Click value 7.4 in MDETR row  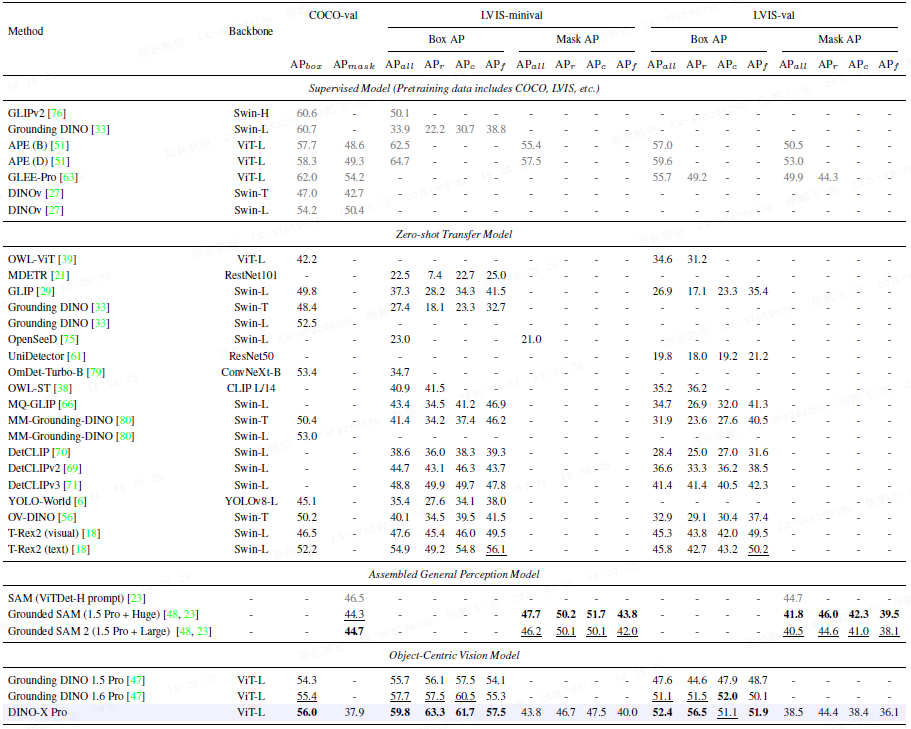[x=435, y=275]
